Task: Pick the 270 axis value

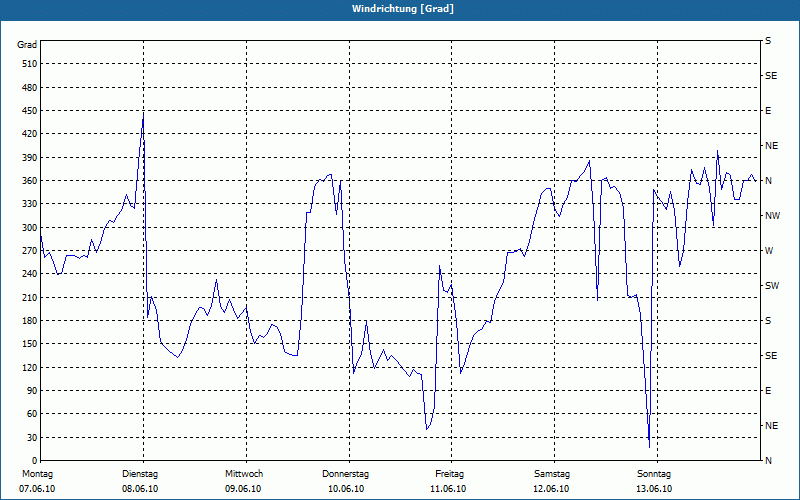Action: pyautogui.click(x=29, y=251)
